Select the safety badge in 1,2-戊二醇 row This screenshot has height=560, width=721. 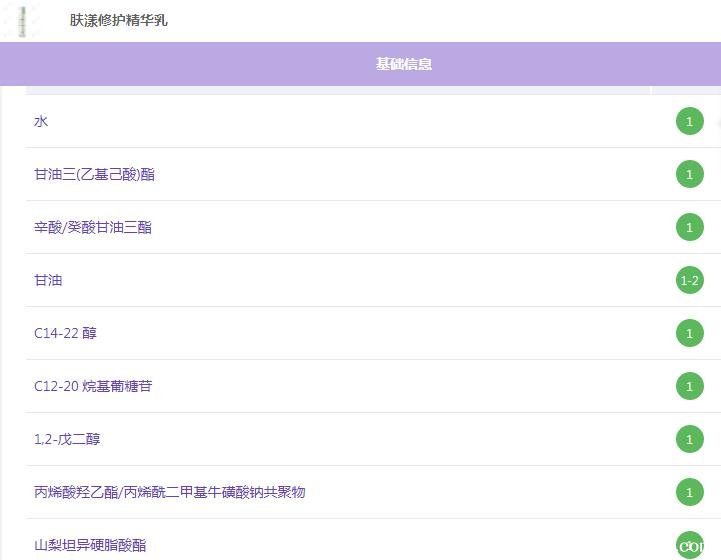(x=689, y=439)
